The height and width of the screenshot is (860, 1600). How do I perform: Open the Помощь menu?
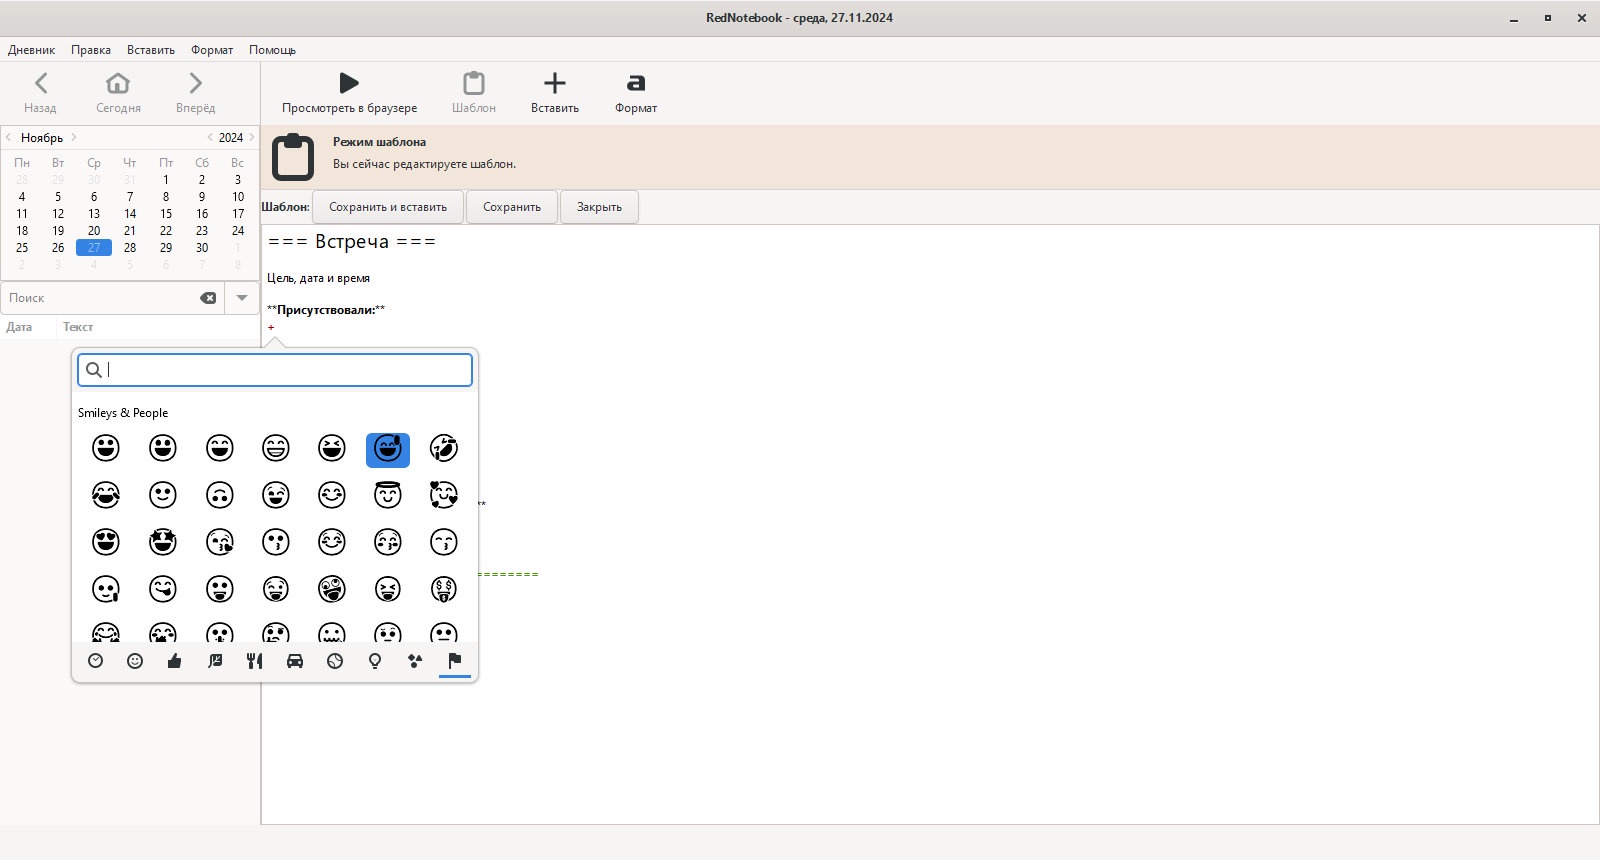pyautogui.click(x=272, y=50)
